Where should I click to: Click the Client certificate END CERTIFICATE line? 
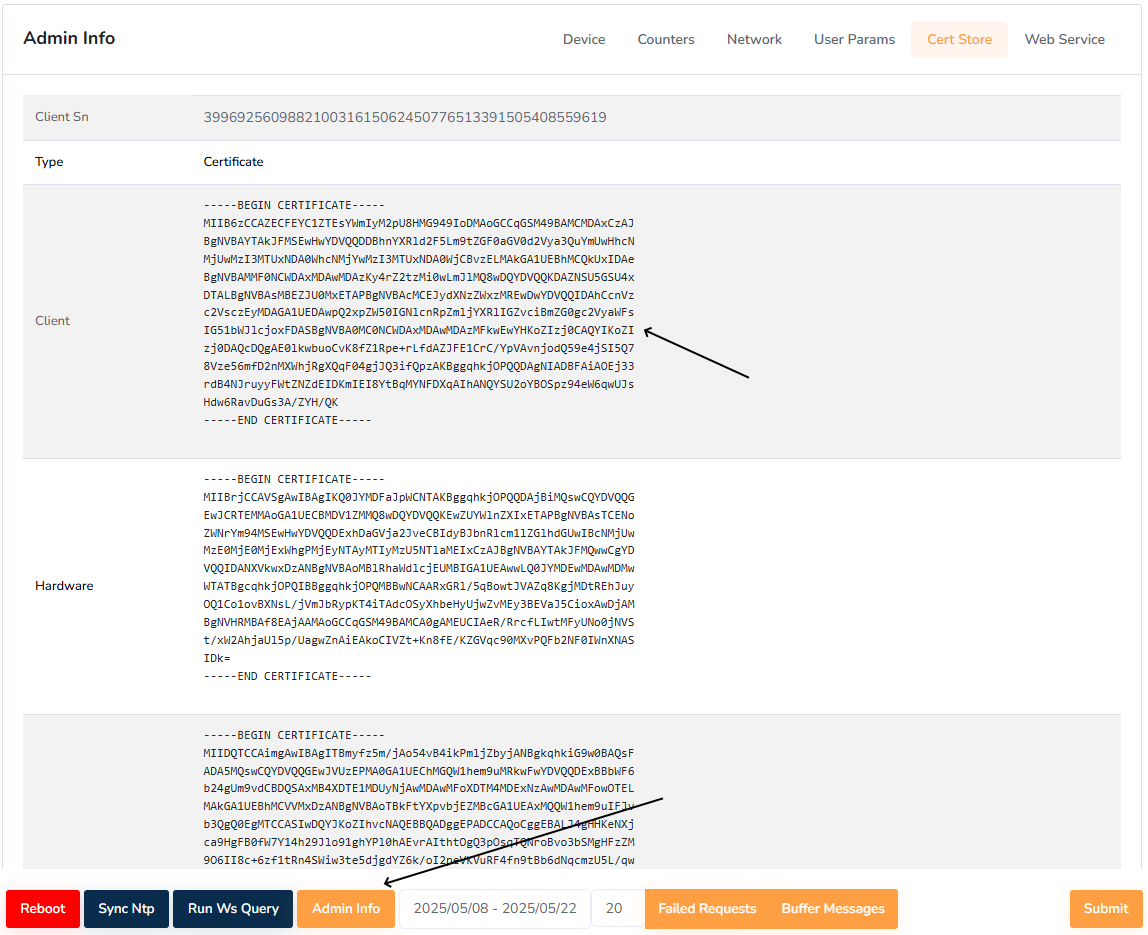click(287, 420)
